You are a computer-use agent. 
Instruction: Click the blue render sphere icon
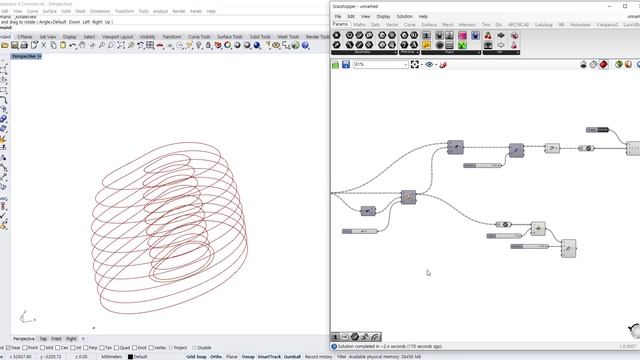[x=257, y=45]
